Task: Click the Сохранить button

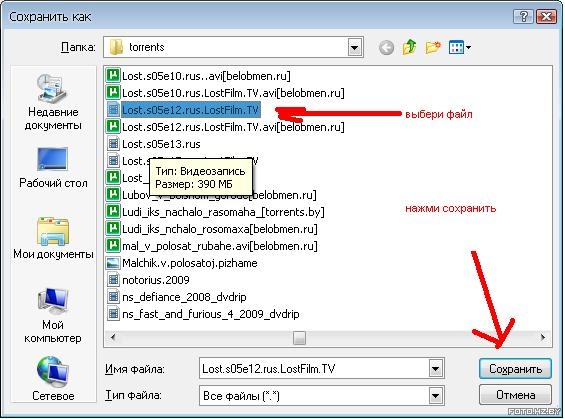Action: point(515,369)
